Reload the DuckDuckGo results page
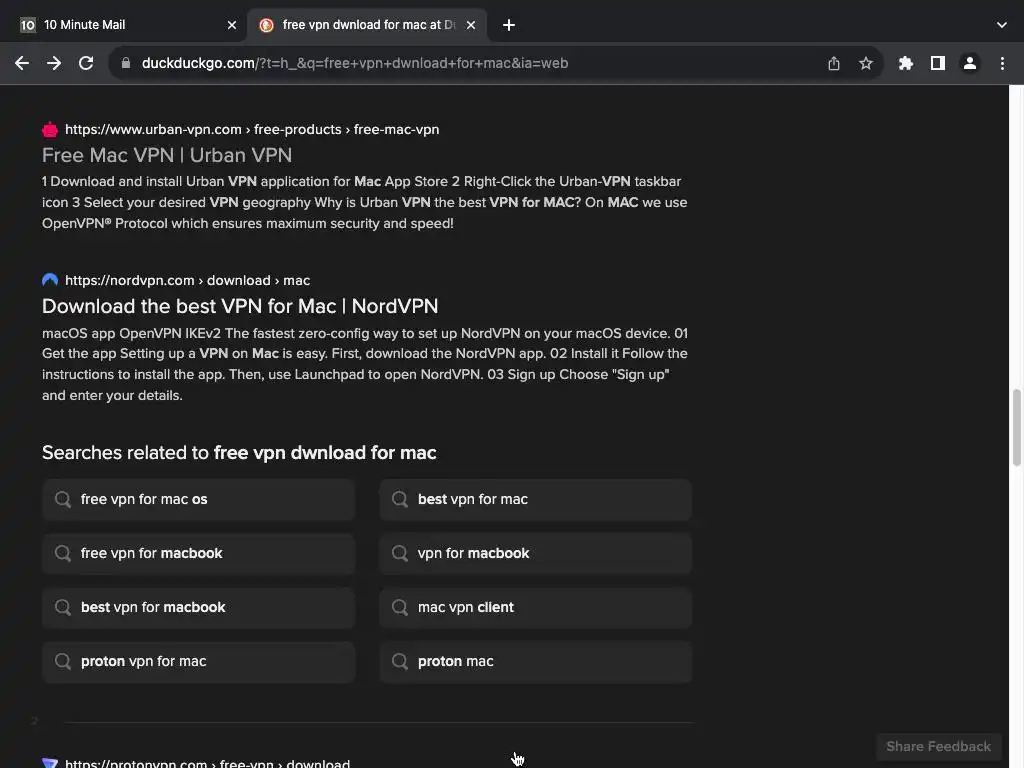1024x768 pixels. [86, 63]
